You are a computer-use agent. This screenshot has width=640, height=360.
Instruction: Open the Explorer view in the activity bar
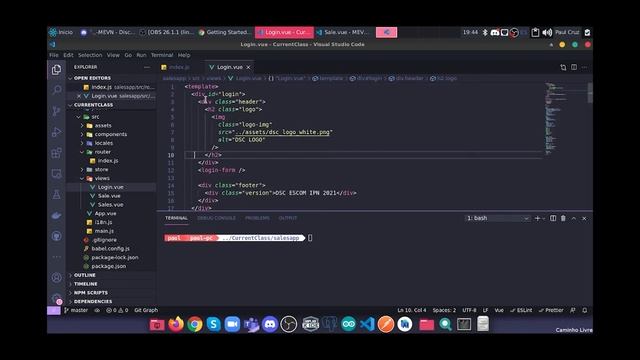click(x=56, y=70)
